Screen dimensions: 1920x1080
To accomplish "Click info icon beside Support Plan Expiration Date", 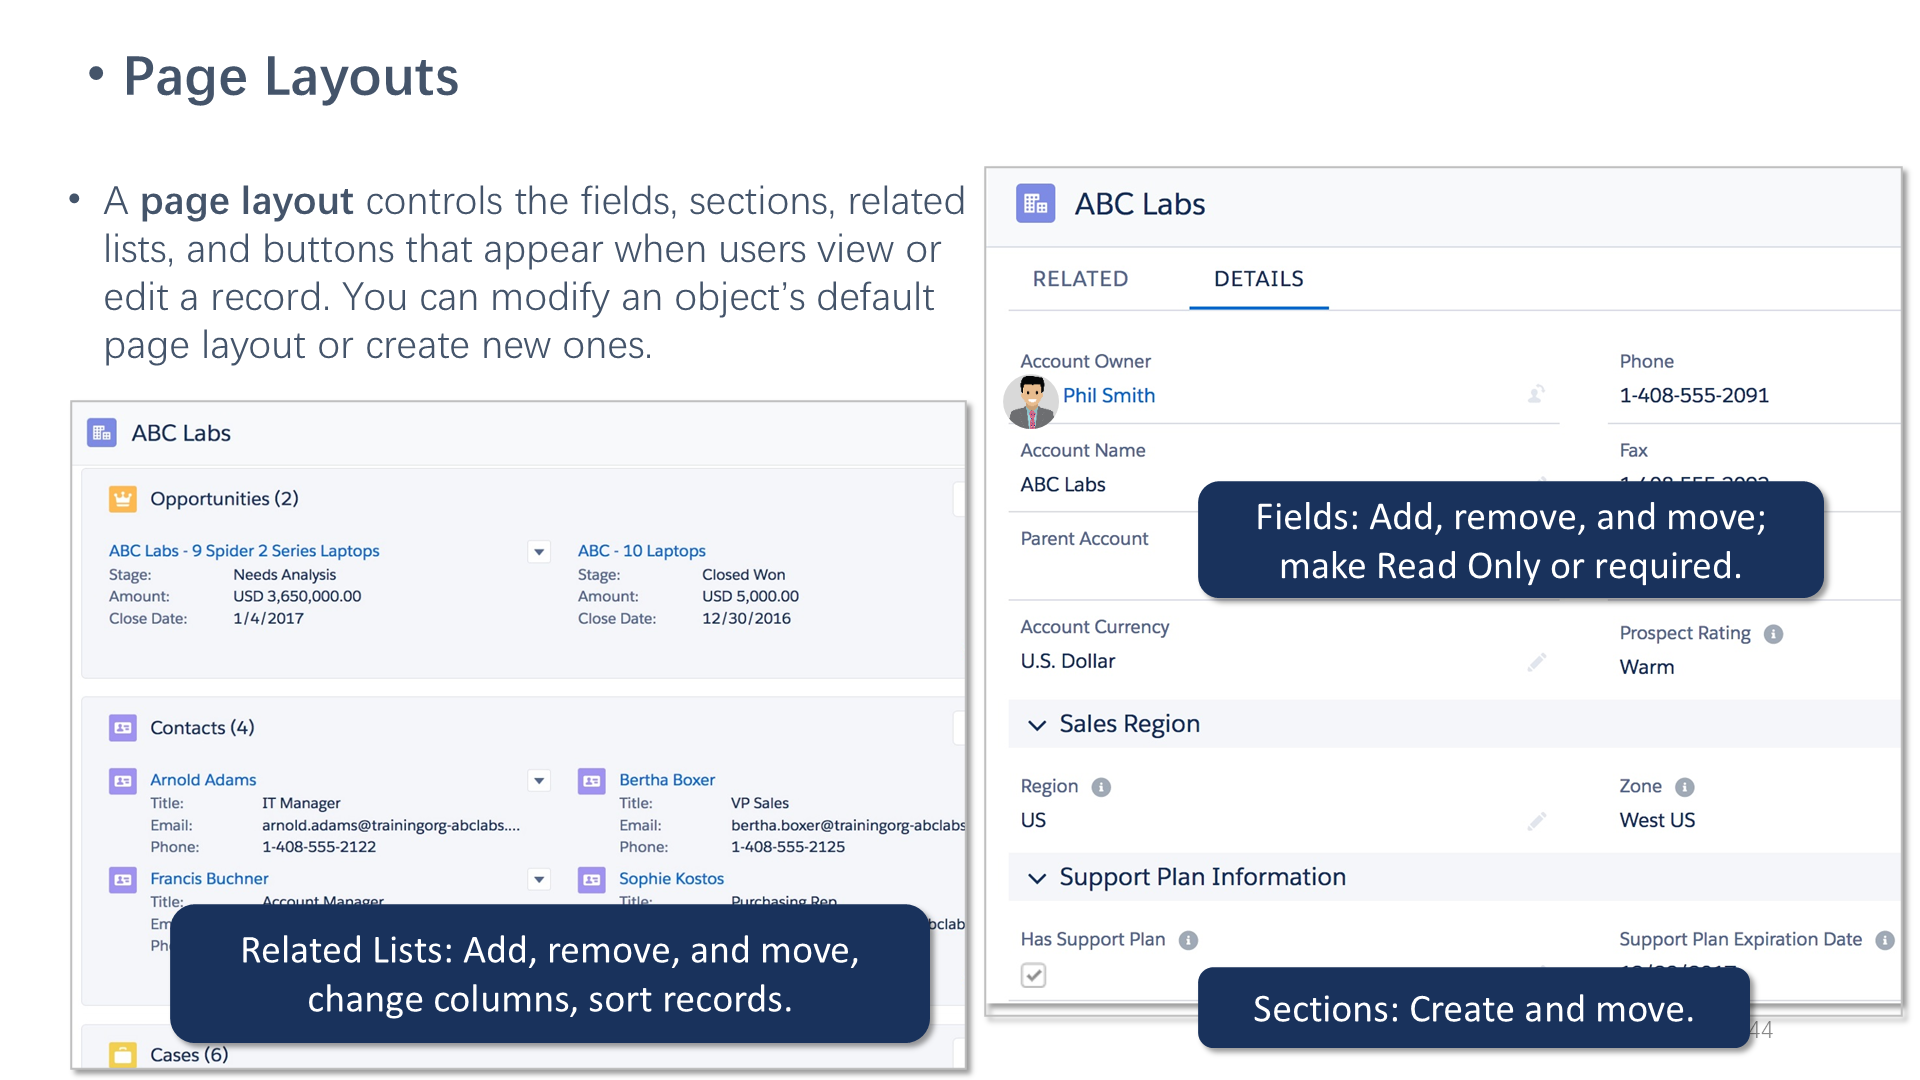I will tap(1885, 940).
